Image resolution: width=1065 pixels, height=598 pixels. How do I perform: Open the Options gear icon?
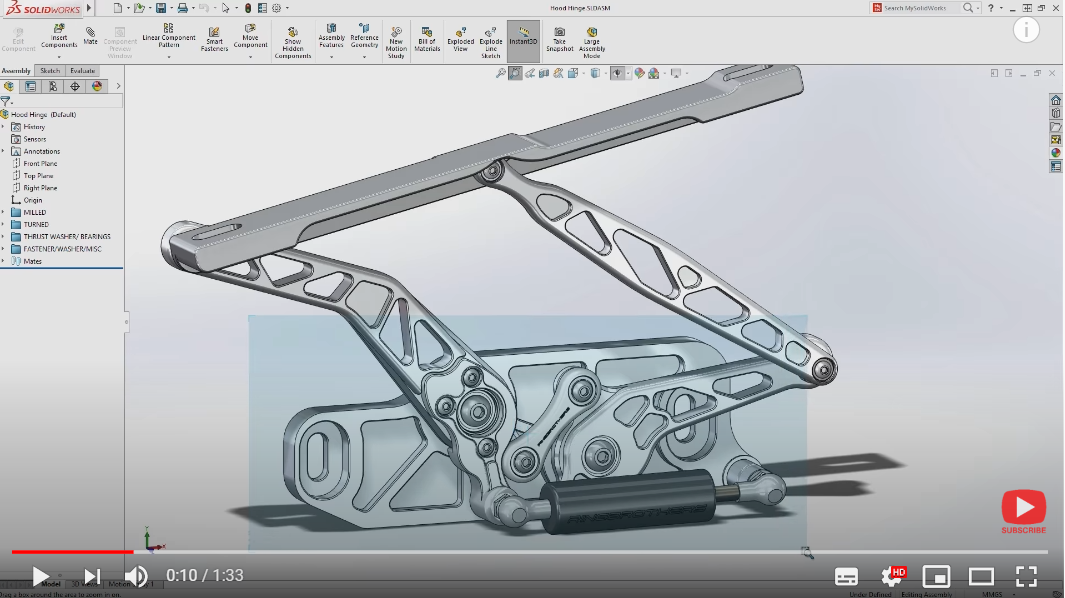click(276, 8)
